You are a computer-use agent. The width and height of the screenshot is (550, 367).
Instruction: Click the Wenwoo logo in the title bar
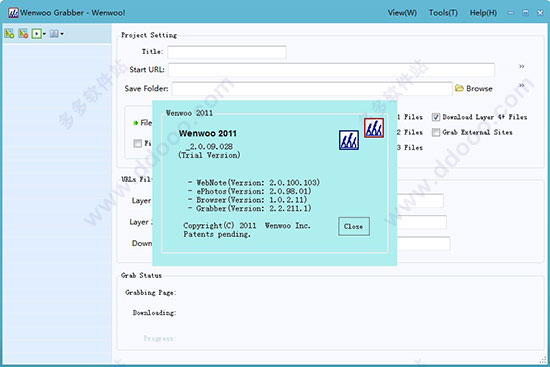[x=13, y=13]
